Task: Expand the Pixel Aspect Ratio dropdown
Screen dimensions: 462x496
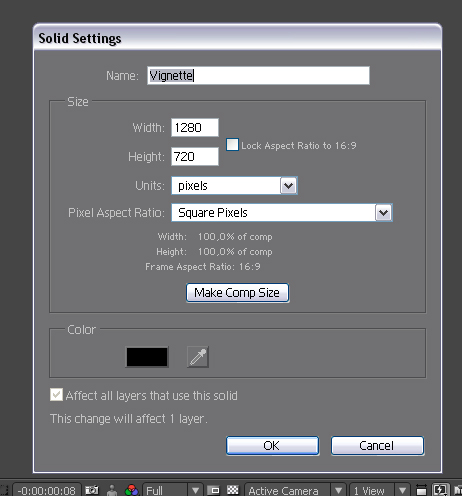Action: pyautogui.click(x=282, y=213)
